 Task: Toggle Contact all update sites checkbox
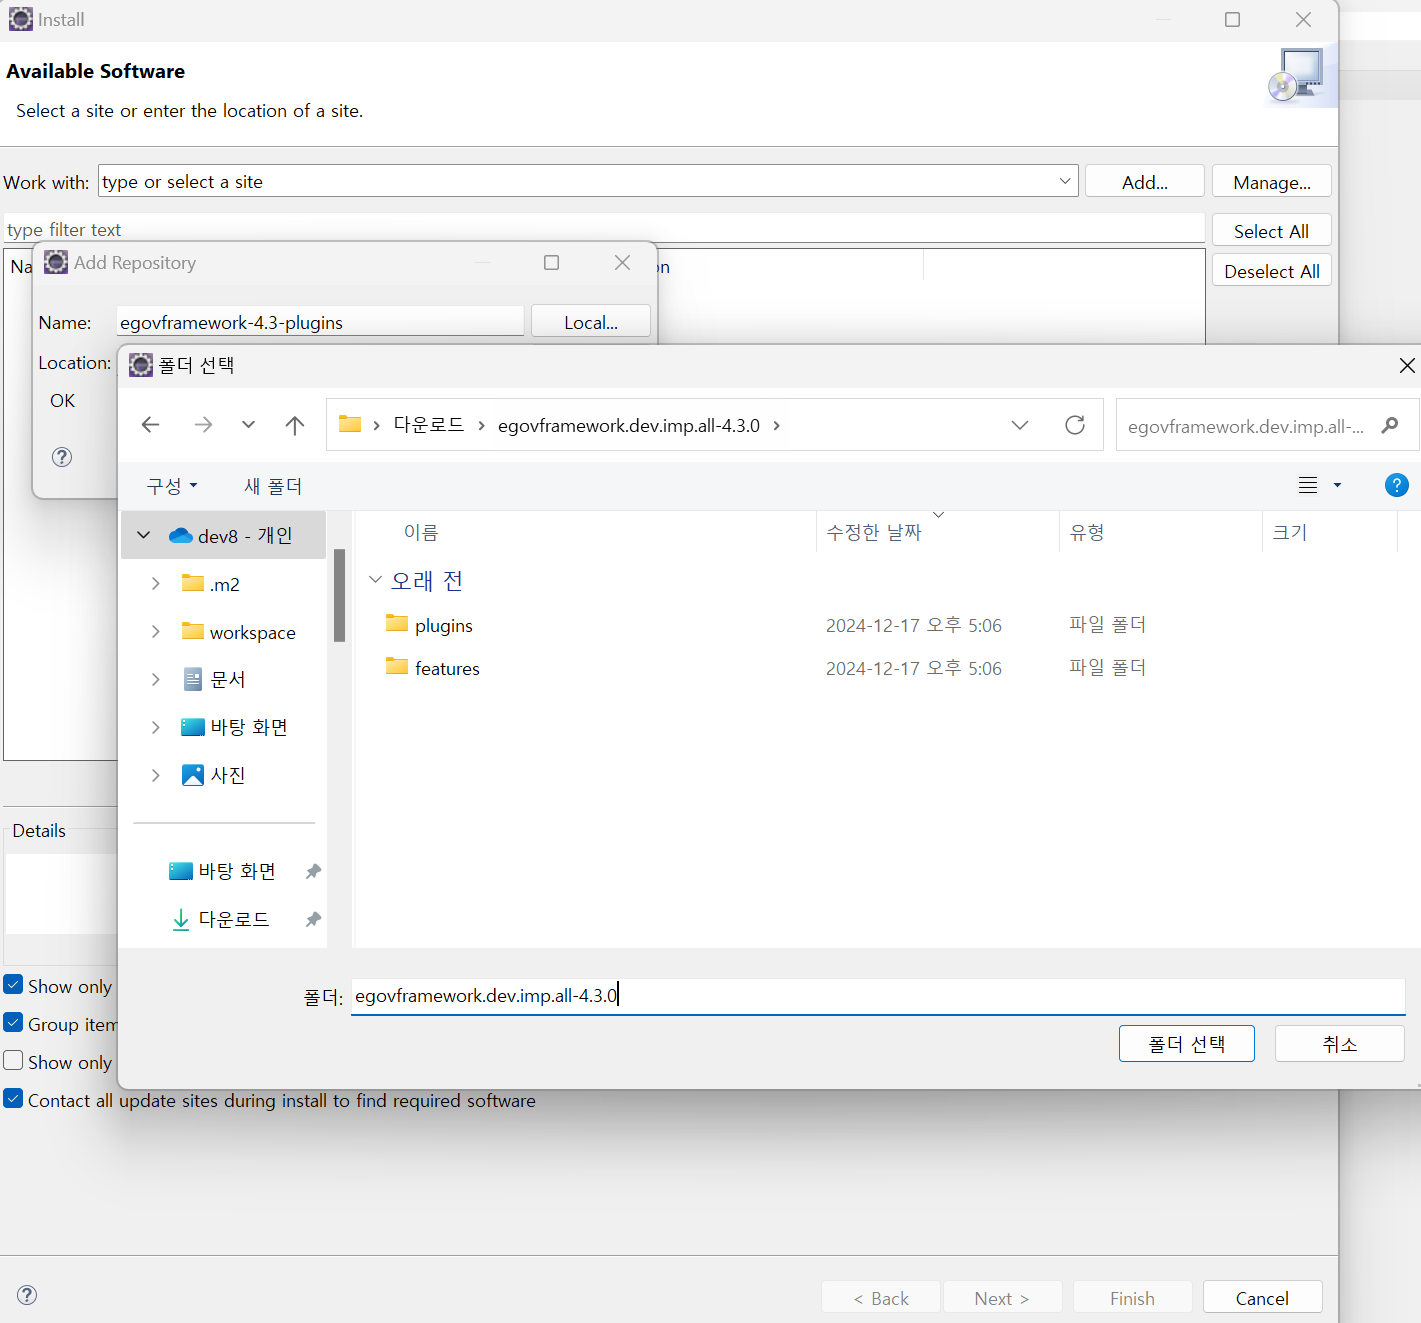click(14, 1099)
